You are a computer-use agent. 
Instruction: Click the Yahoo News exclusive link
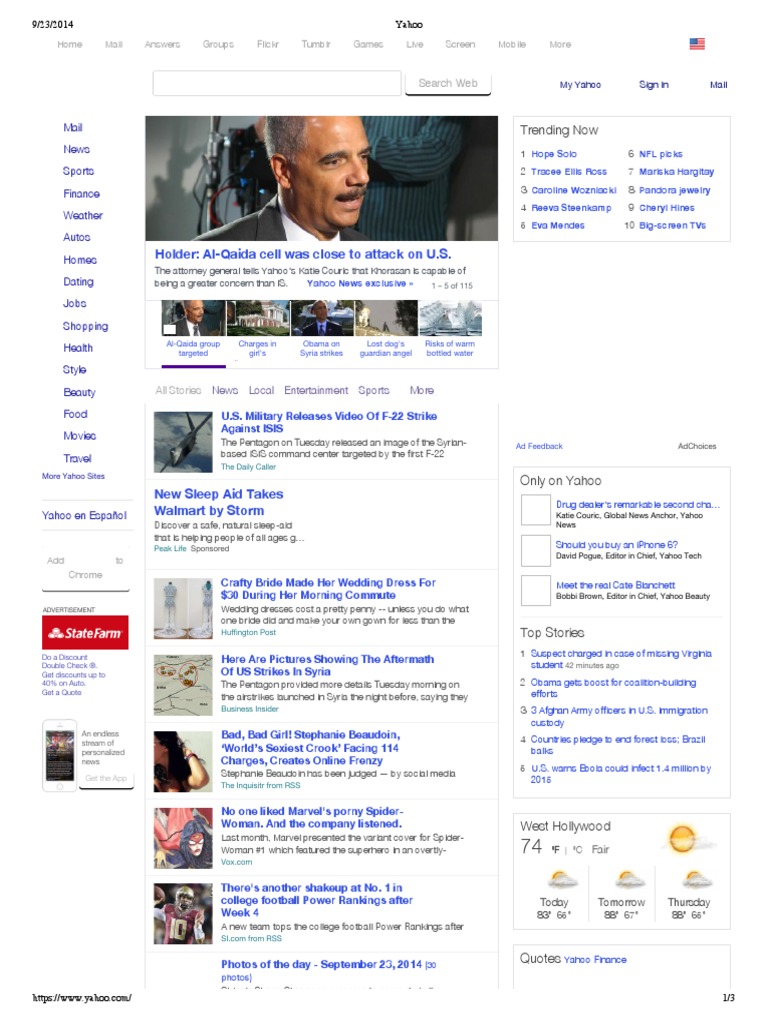360,283
